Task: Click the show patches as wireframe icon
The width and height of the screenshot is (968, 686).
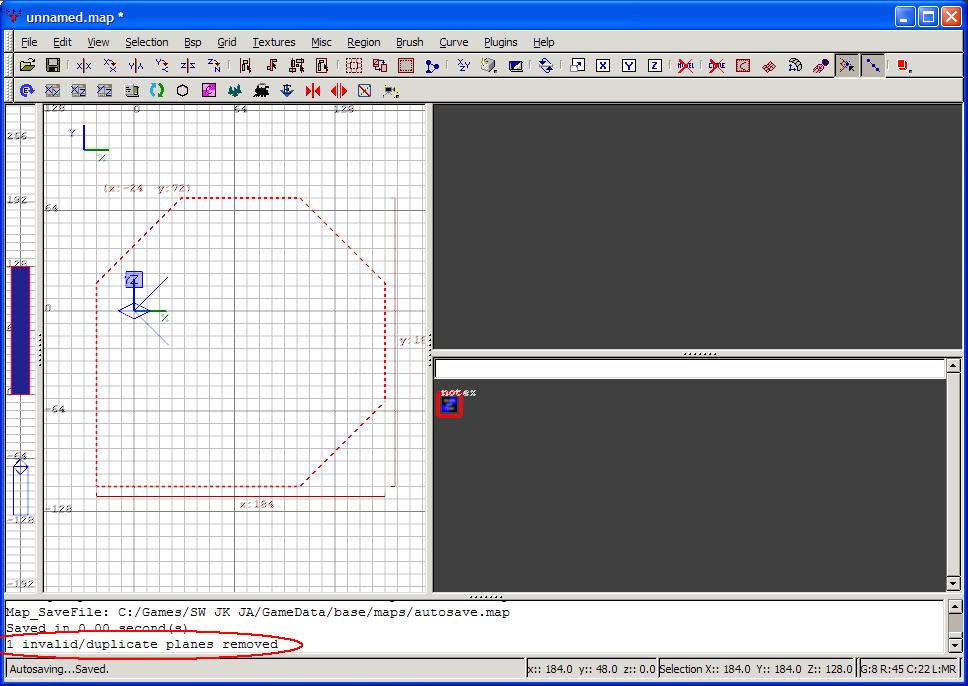Action: tap(769, 65)
